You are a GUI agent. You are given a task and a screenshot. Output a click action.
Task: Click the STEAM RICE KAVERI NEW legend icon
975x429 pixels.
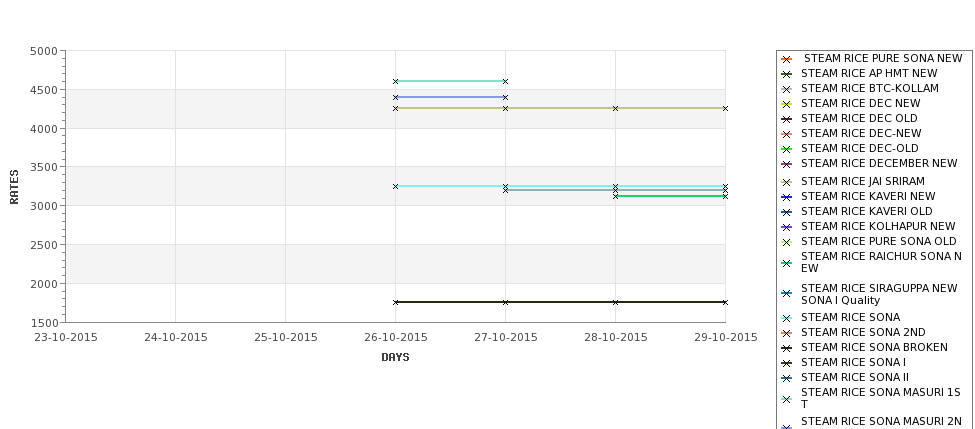coord(786,197)
